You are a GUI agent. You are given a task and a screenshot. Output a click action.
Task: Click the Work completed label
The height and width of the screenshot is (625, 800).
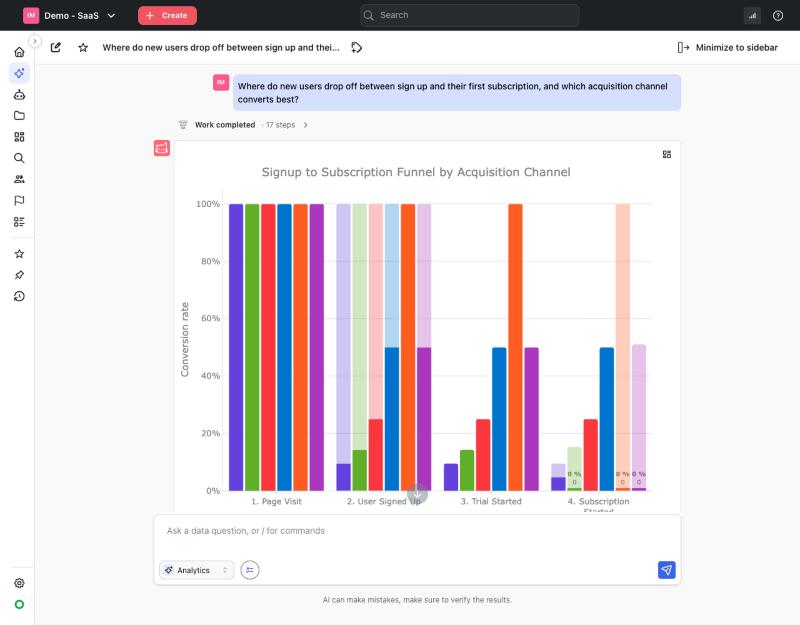pyautogui.click(x=225, y=125)
